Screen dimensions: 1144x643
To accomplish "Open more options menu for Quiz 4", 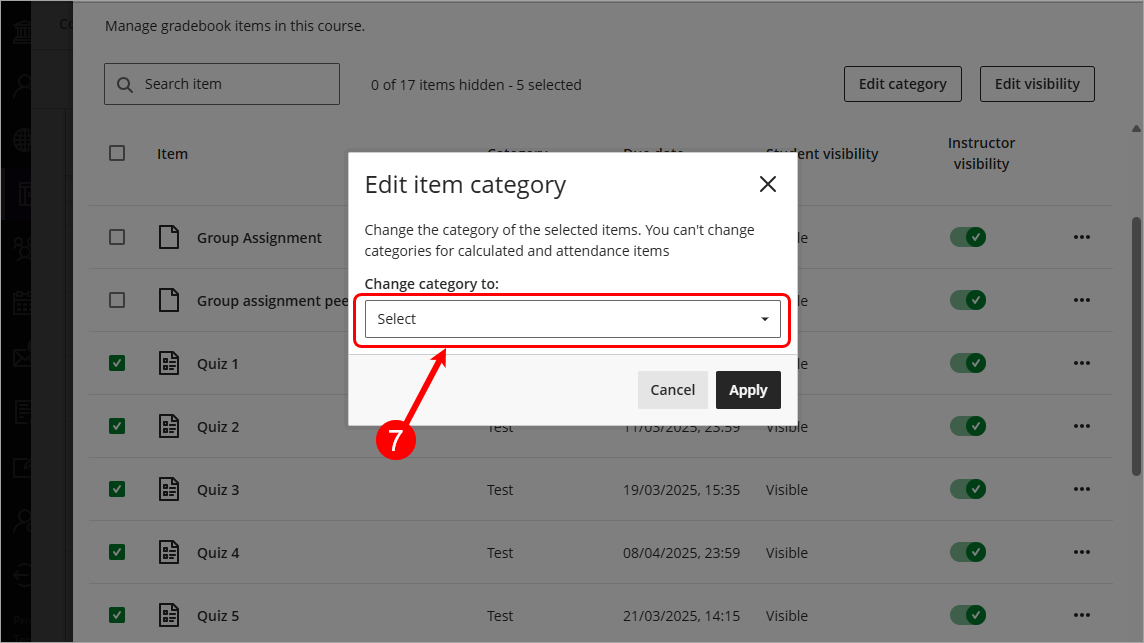I will 1081,552.
